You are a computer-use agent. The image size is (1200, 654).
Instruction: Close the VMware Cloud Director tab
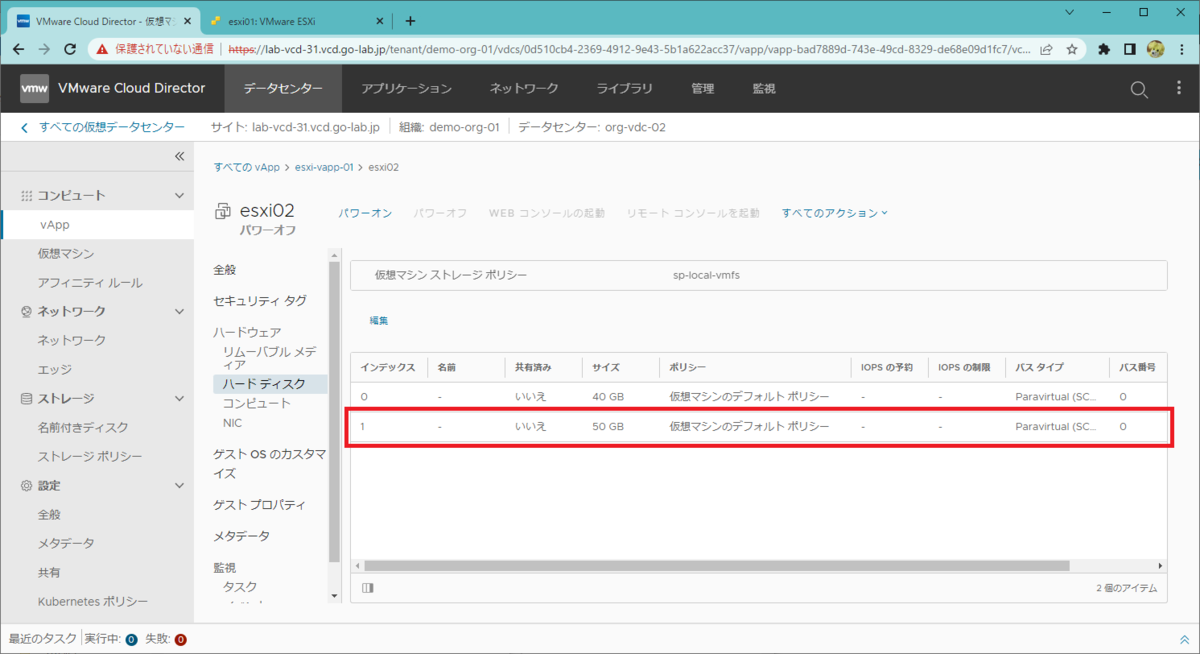186,20
